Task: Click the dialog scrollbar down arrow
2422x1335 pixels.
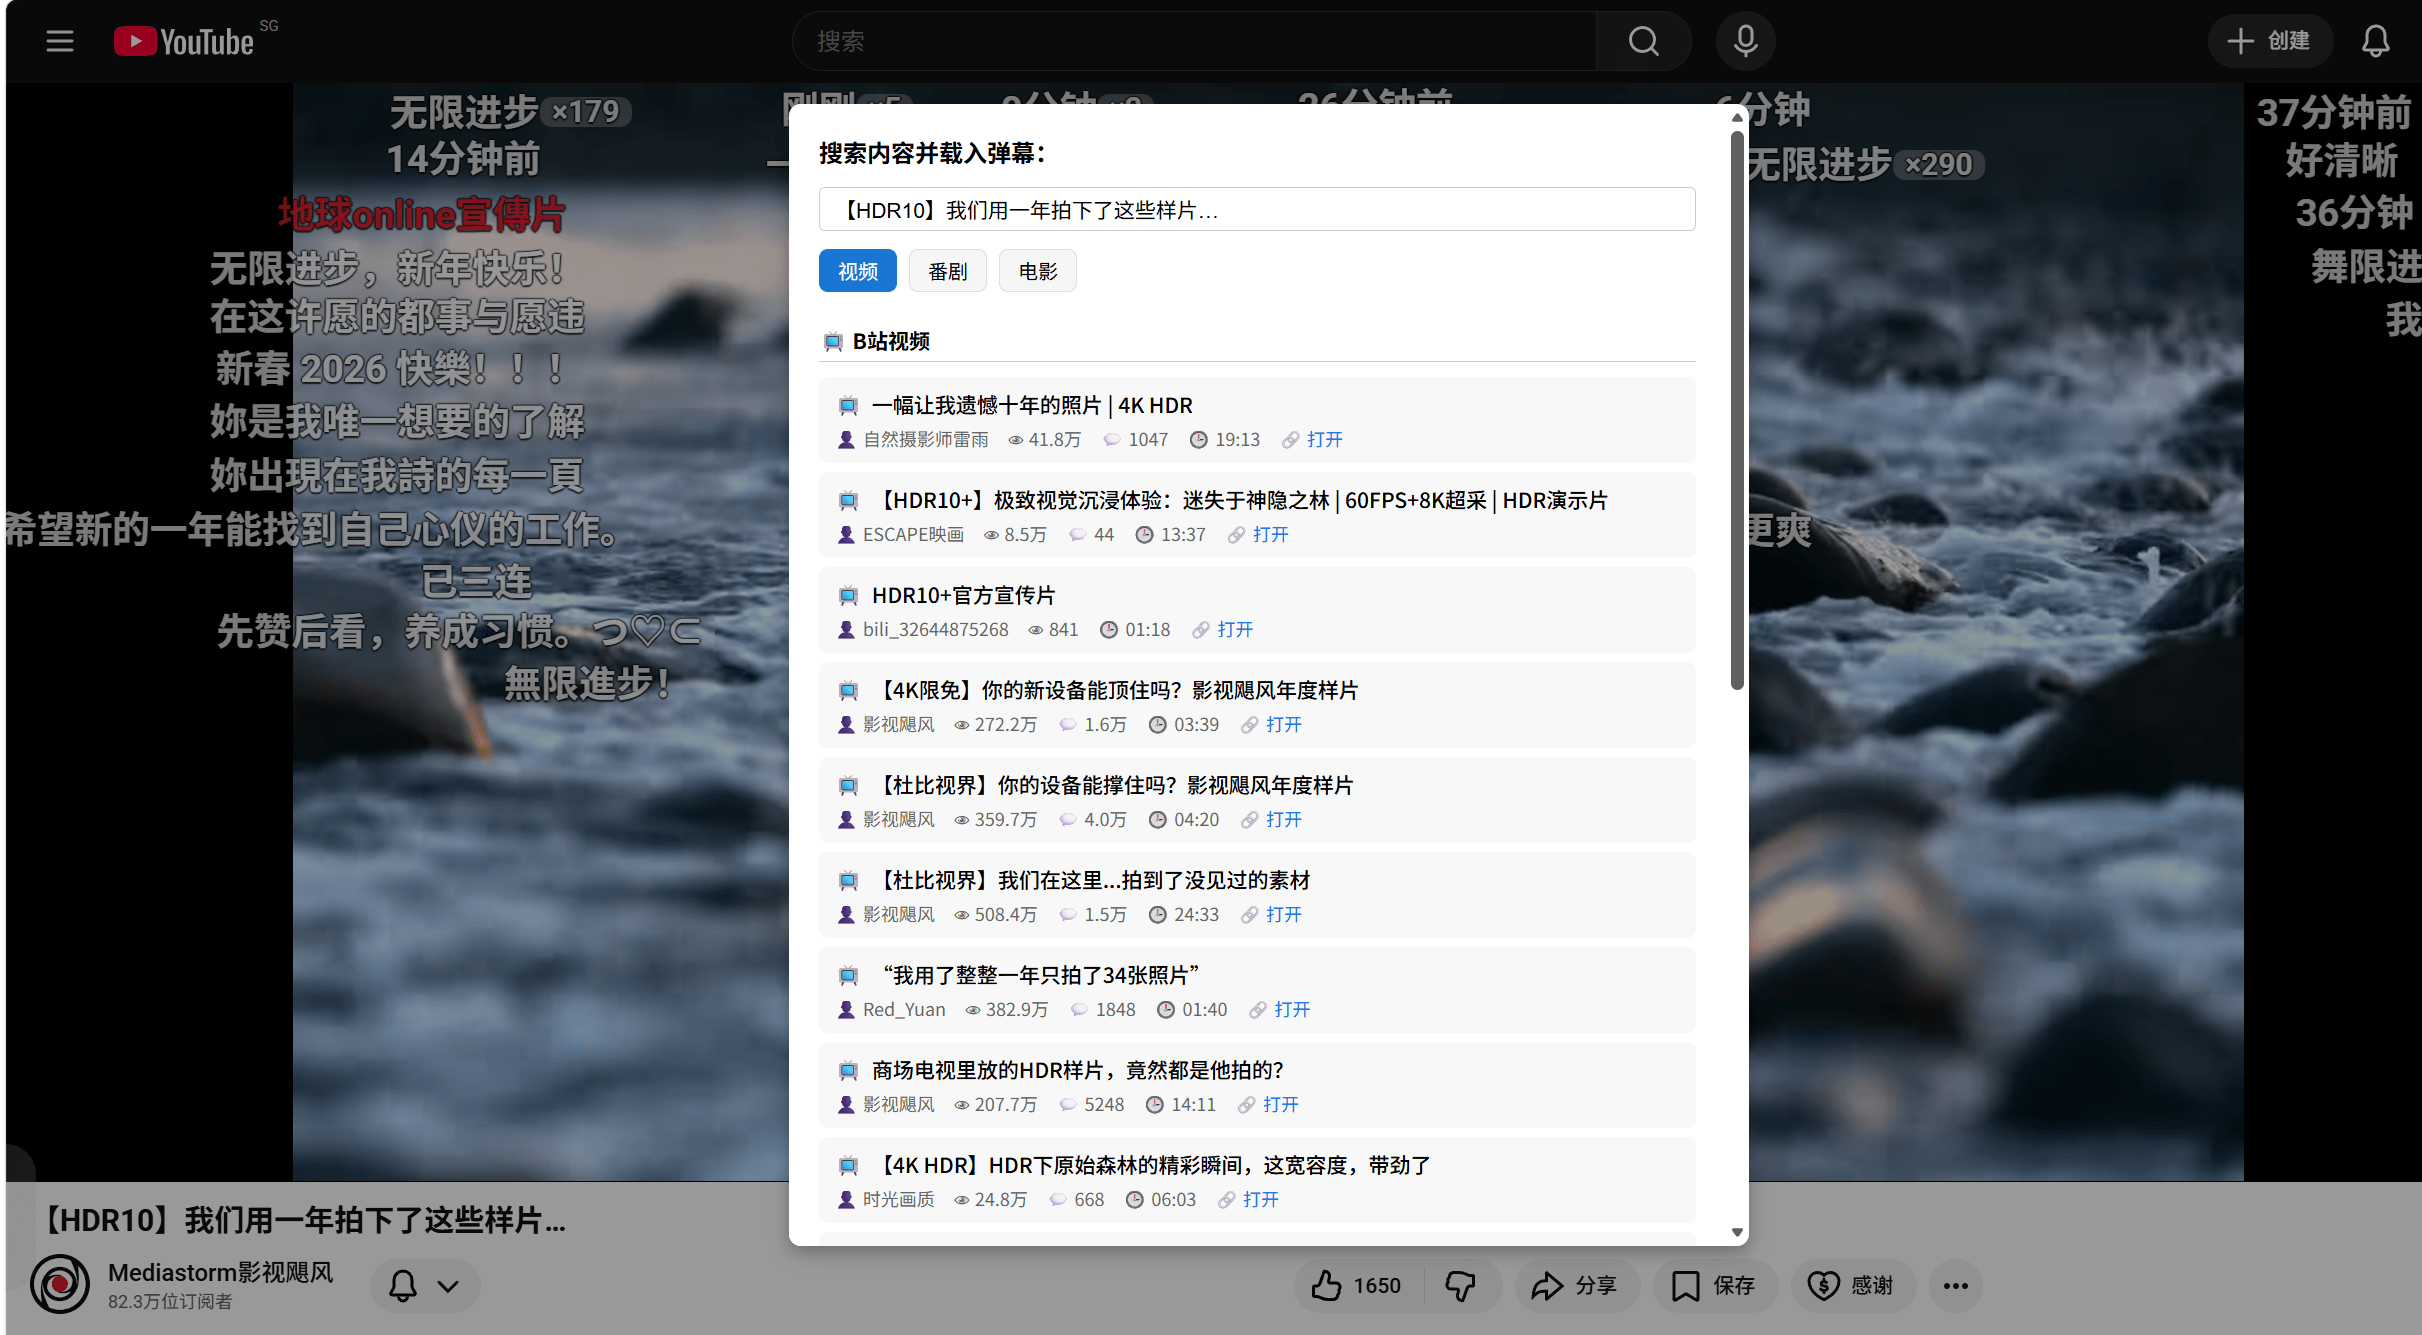Action: click(1737, 1232)
